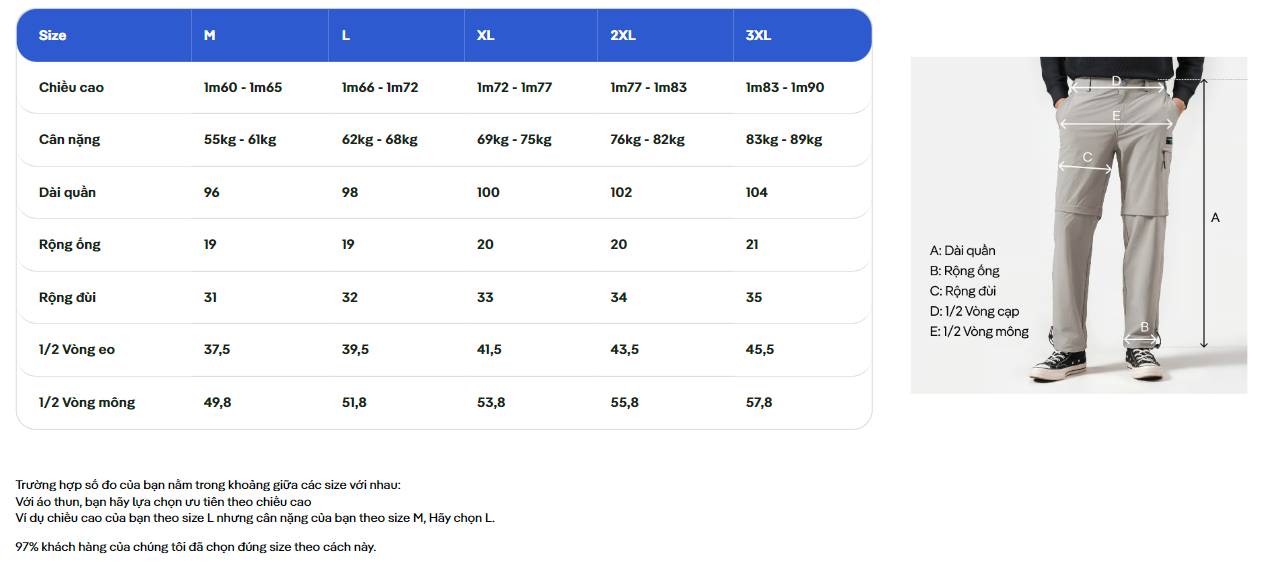Select the Chiều cao row label
Screen dimensions: 1274x578
[x=71, y=87]
